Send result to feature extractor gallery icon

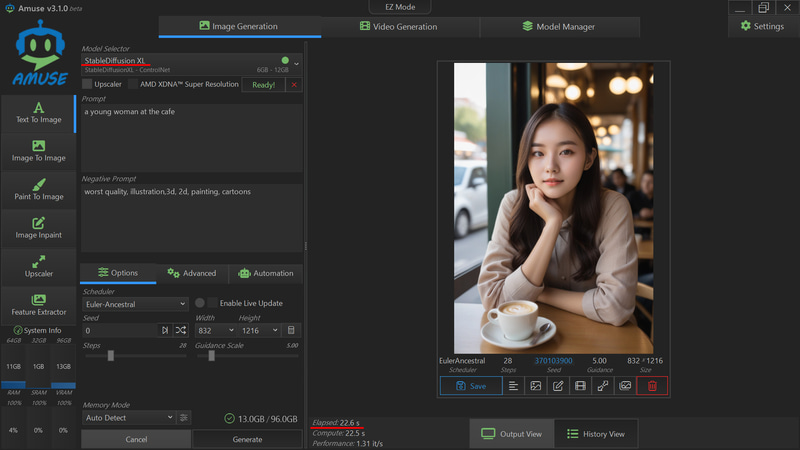point(626,386)
